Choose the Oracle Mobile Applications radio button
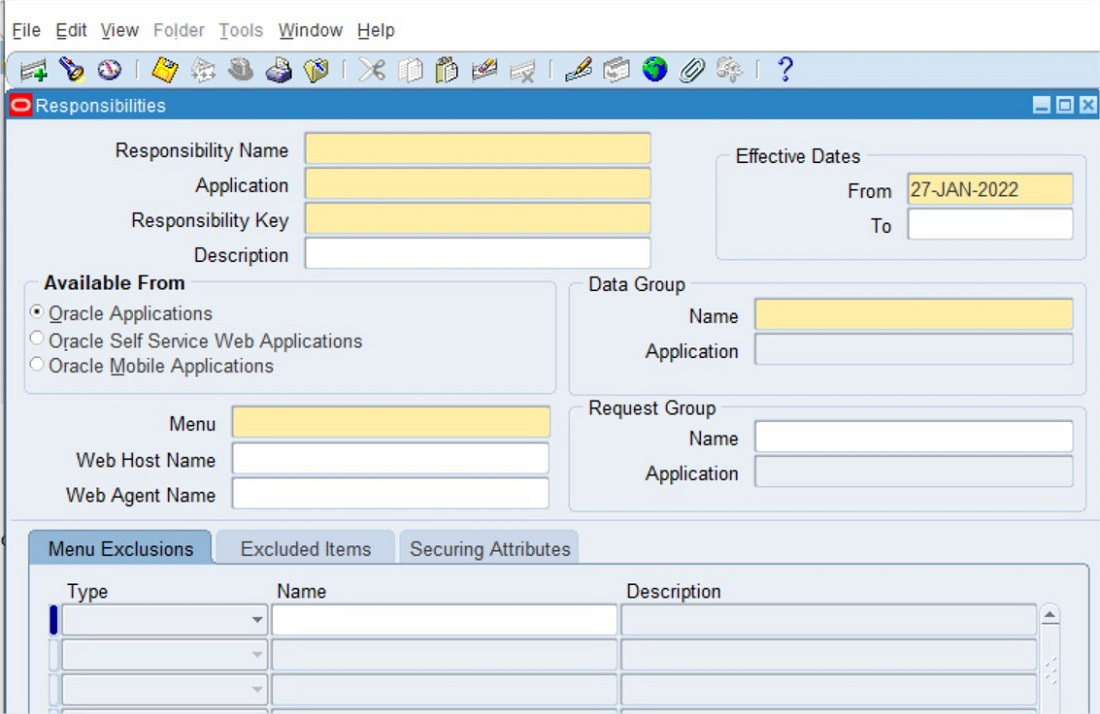The height and width of the screenshot is (714, 1100). [38, 366]
